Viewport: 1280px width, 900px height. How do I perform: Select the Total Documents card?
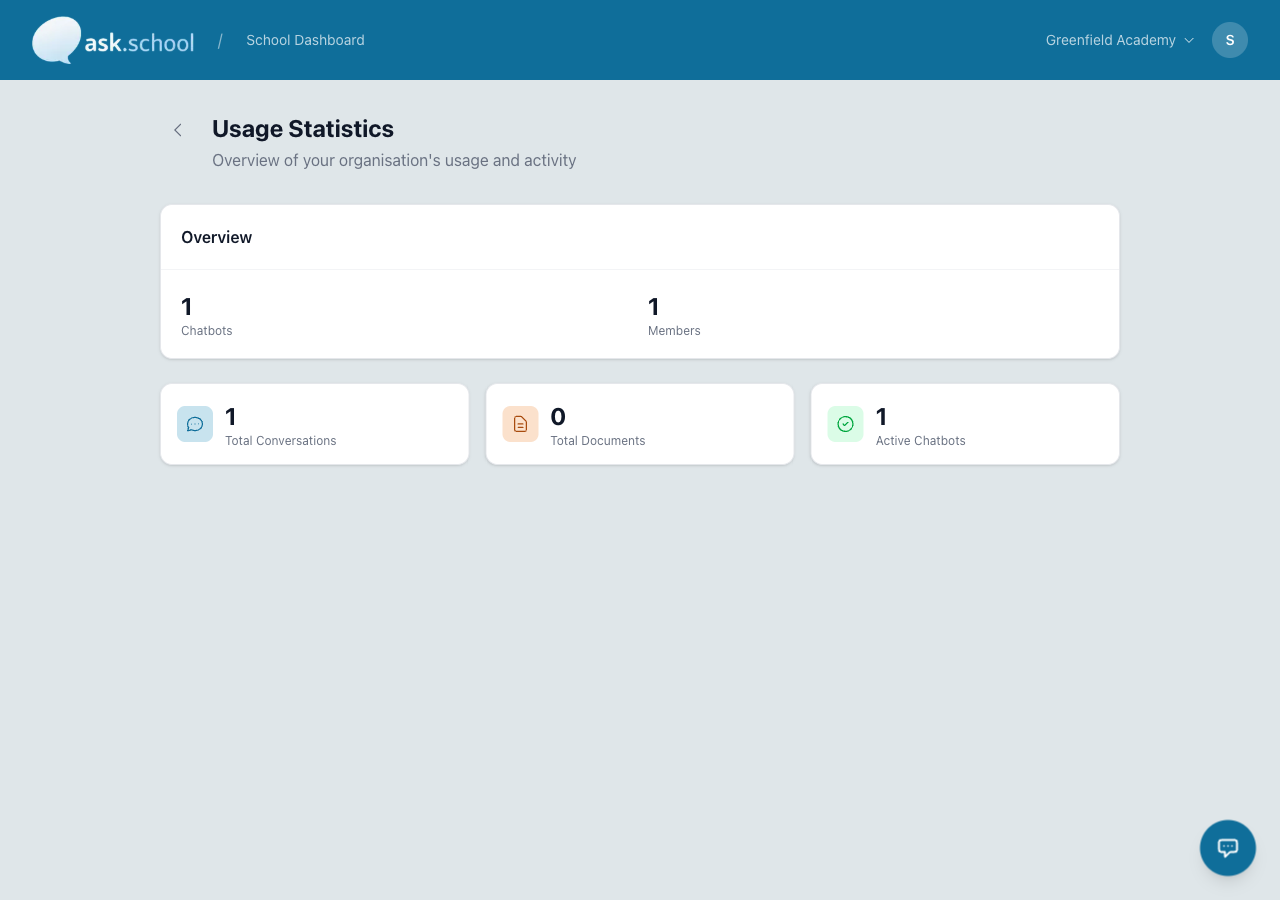(640, 424)
